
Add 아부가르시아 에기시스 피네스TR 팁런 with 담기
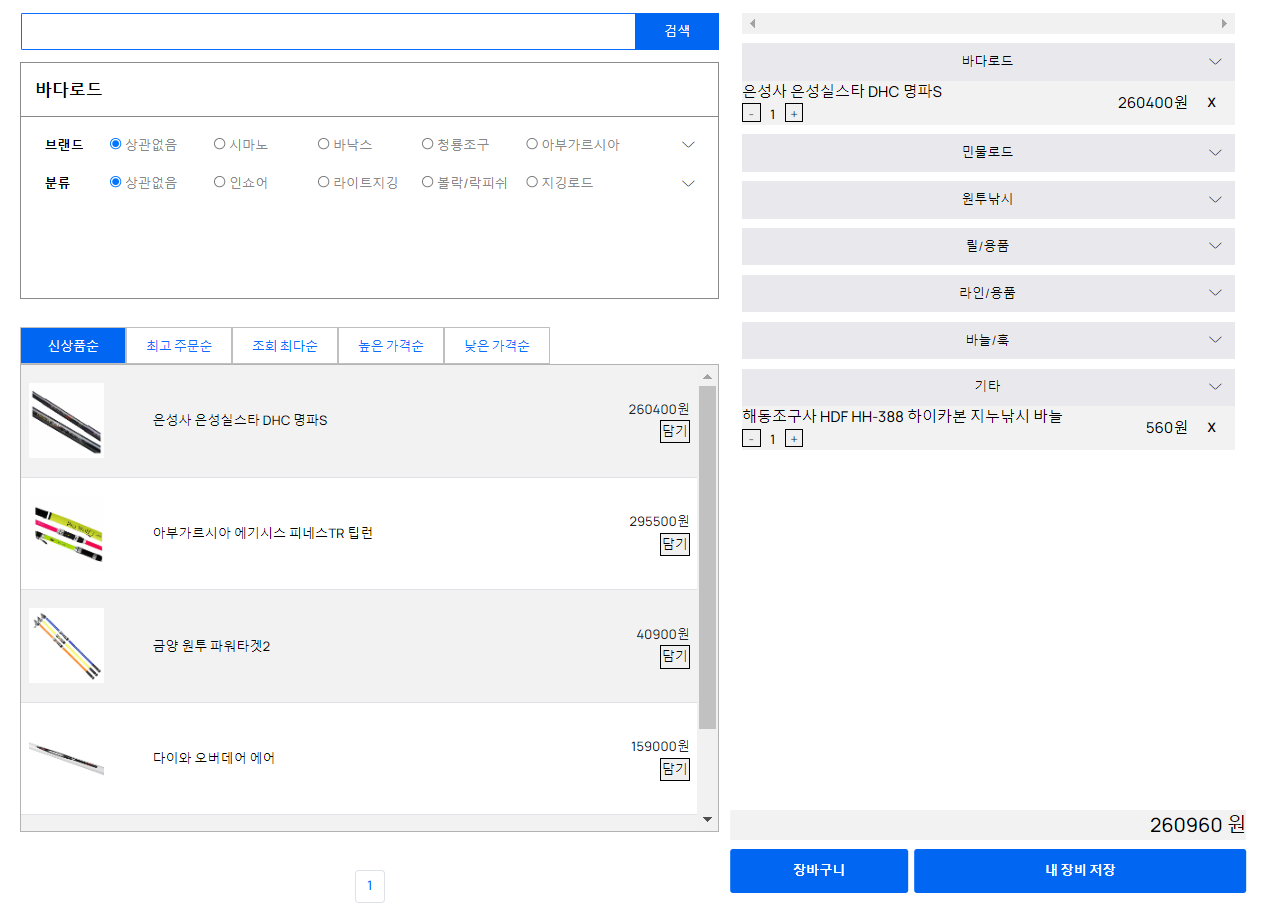click(x=675, y=544)
